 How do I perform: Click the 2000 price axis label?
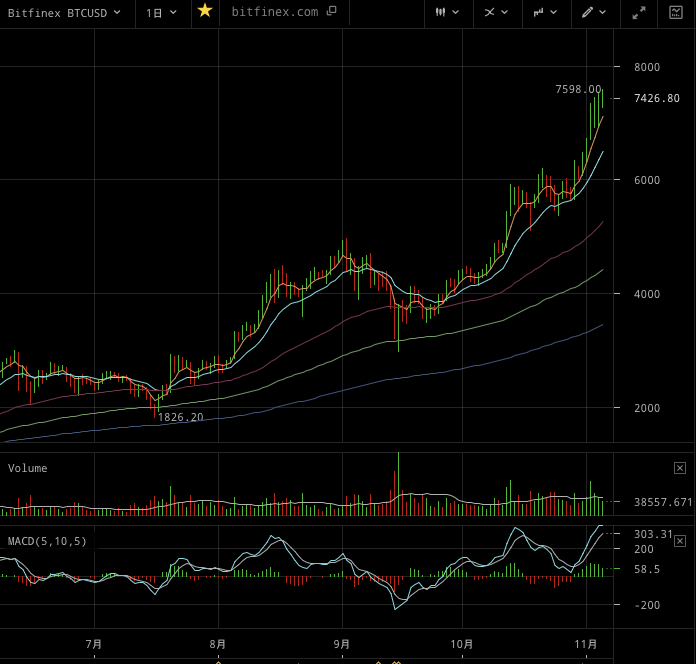coord(647,408)
